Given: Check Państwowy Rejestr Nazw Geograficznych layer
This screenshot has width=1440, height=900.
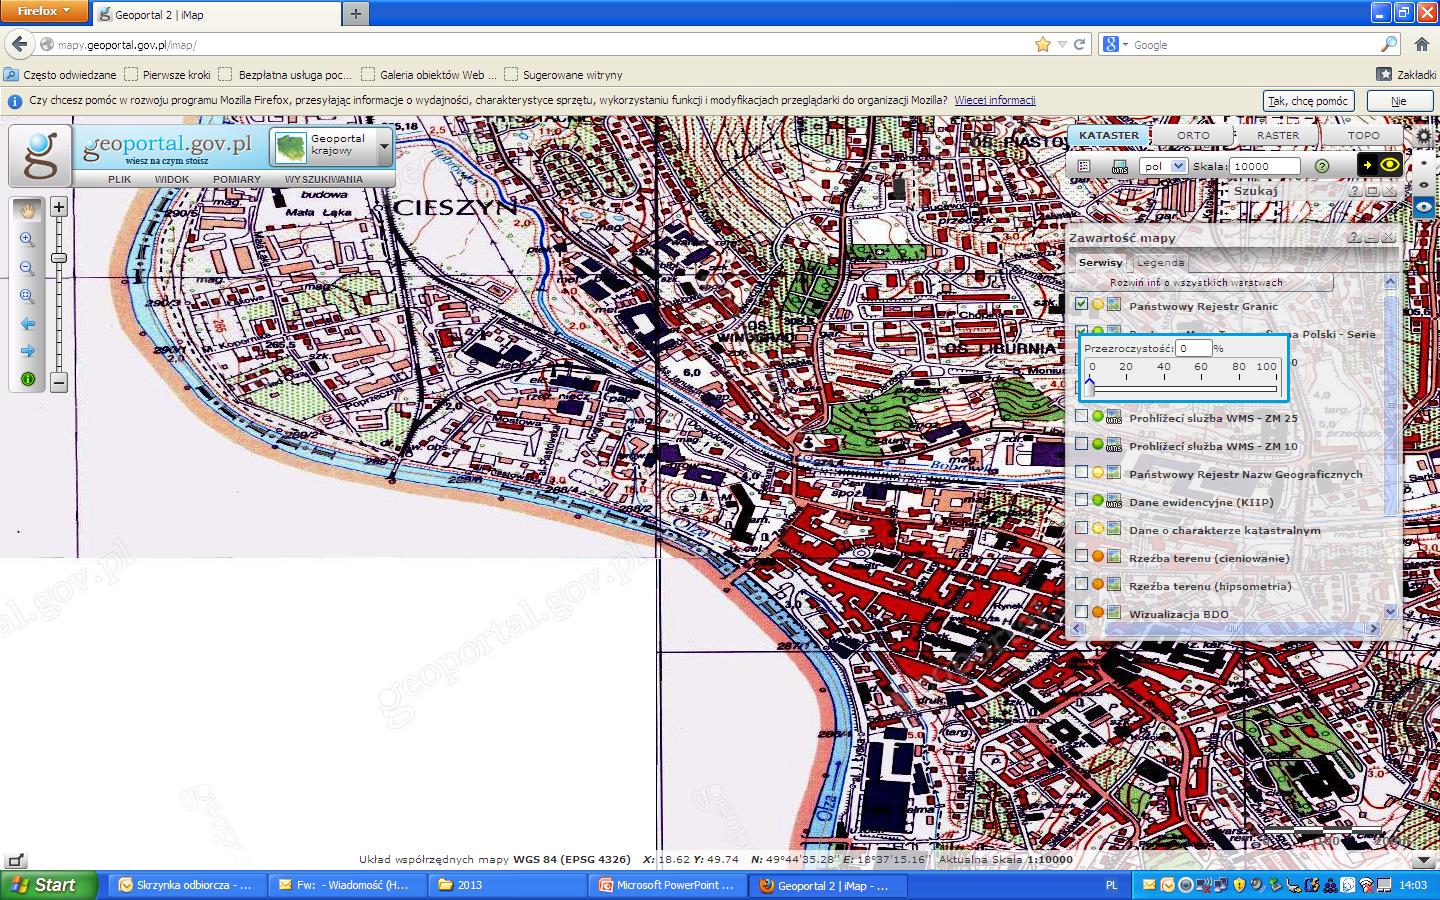Looking at the screenshot, I should (x=1081, y=472).
